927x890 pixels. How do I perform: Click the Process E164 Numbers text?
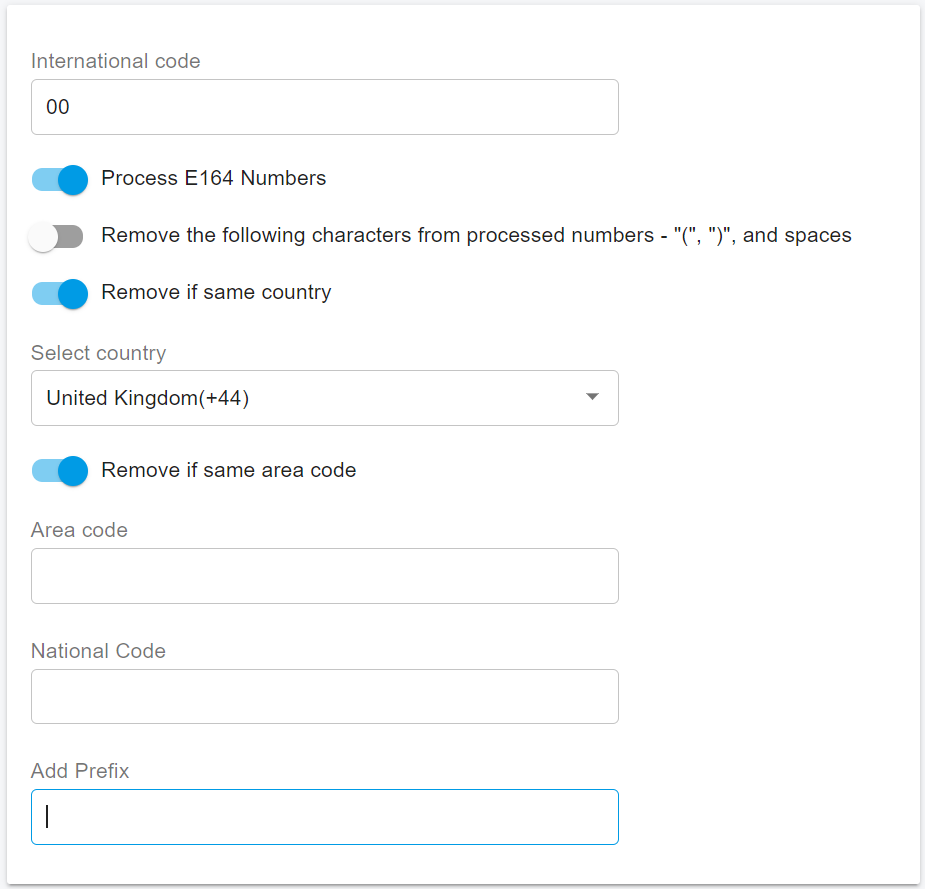(x=212, y=178)
